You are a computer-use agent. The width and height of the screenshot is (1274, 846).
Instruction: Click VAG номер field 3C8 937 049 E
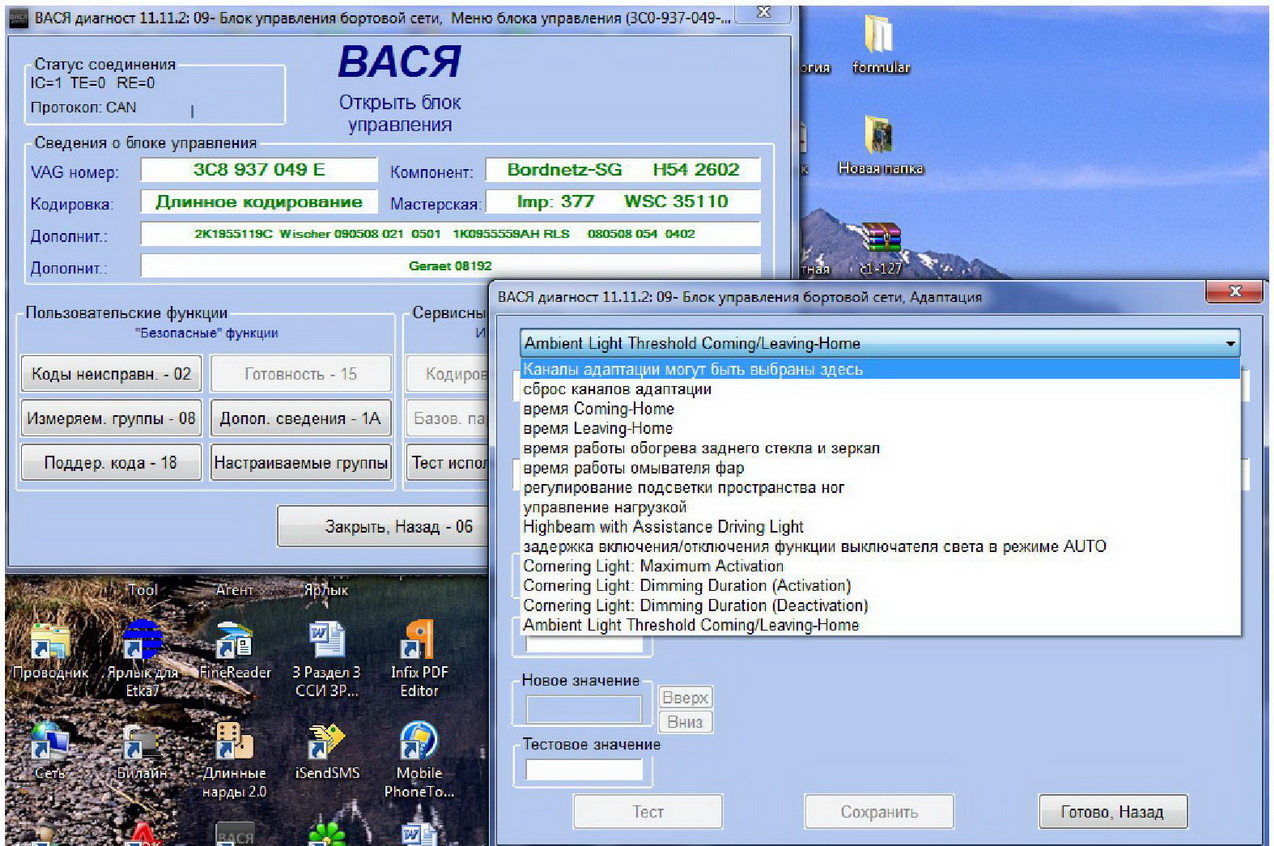pyautogui.click(x=259, y=170)
